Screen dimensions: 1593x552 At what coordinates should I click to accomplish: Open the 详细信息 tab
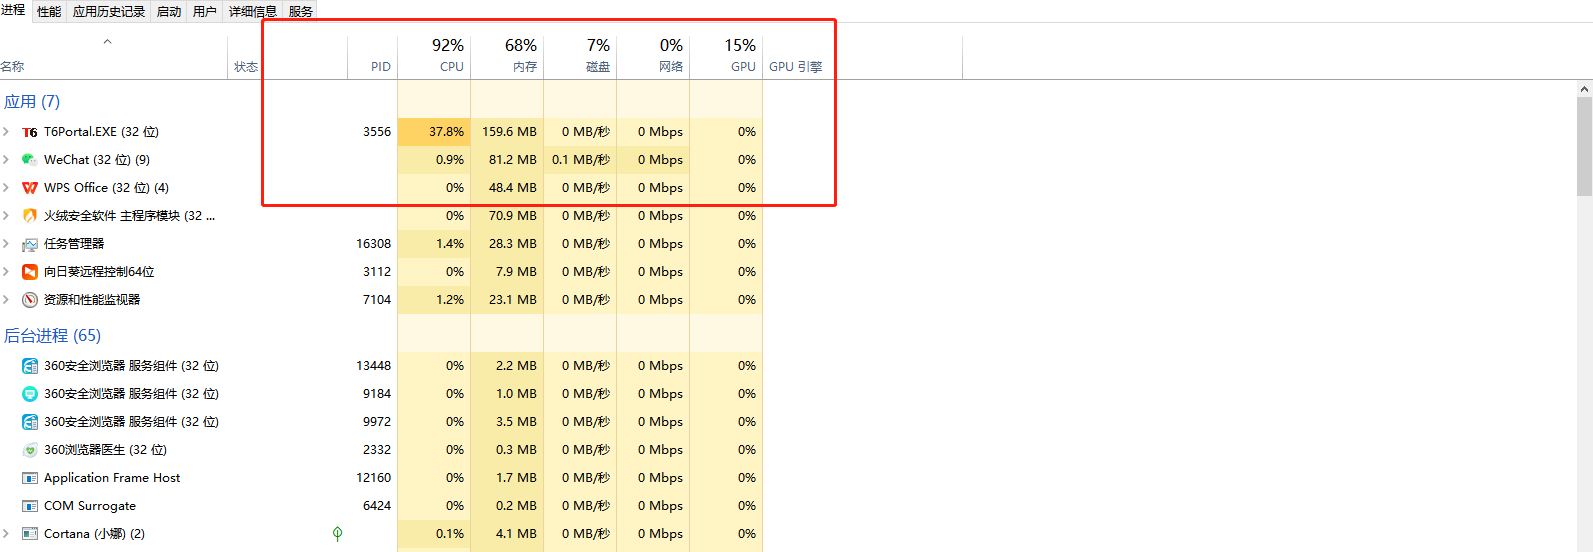pyautogui.click(x=253, y=11)
